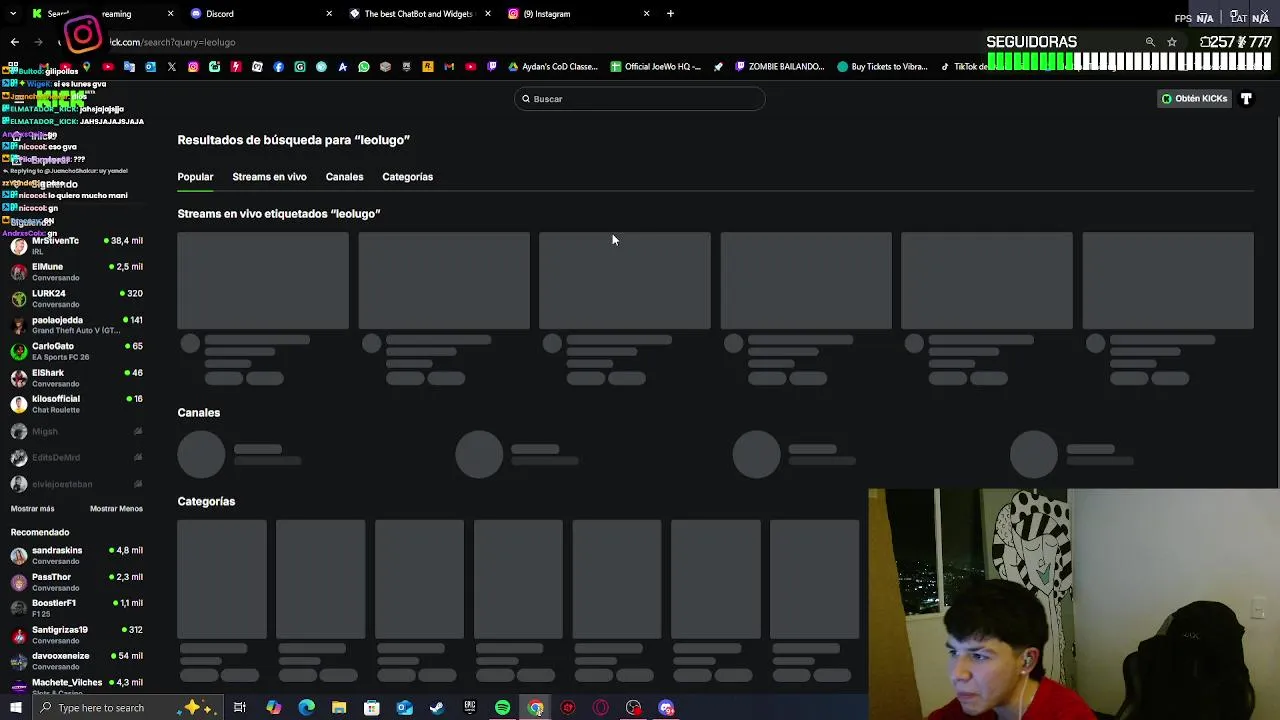Image resolution: width=1280 pixels, height=720 pixels.
Task: Open ElMune's channel in the sidebar
Action: [x=76, y=272]
